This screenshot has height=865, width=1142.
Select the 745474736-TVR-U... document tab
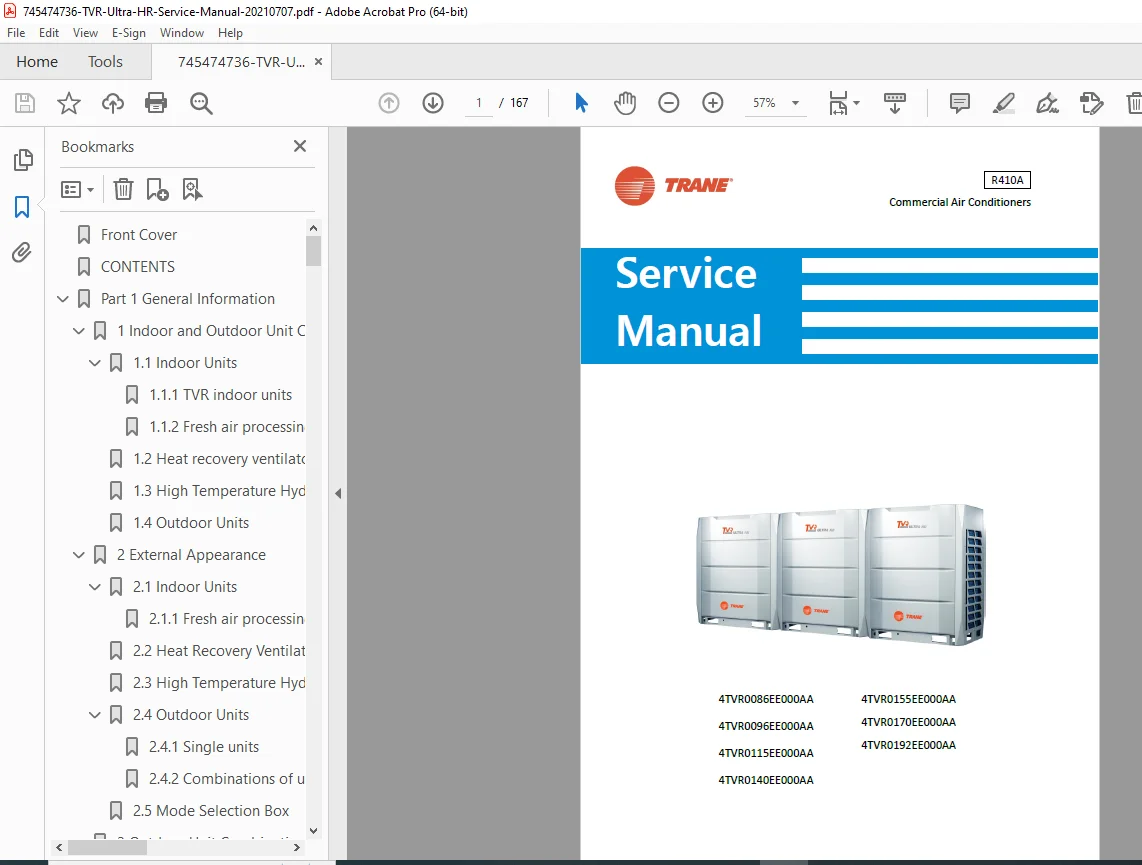pos(241,62)
